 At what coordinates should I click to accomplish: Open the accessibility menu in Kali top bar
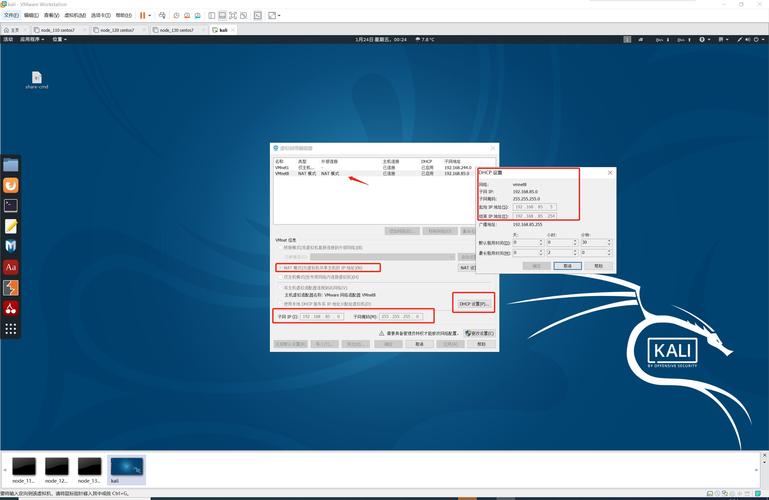point(704,39)
